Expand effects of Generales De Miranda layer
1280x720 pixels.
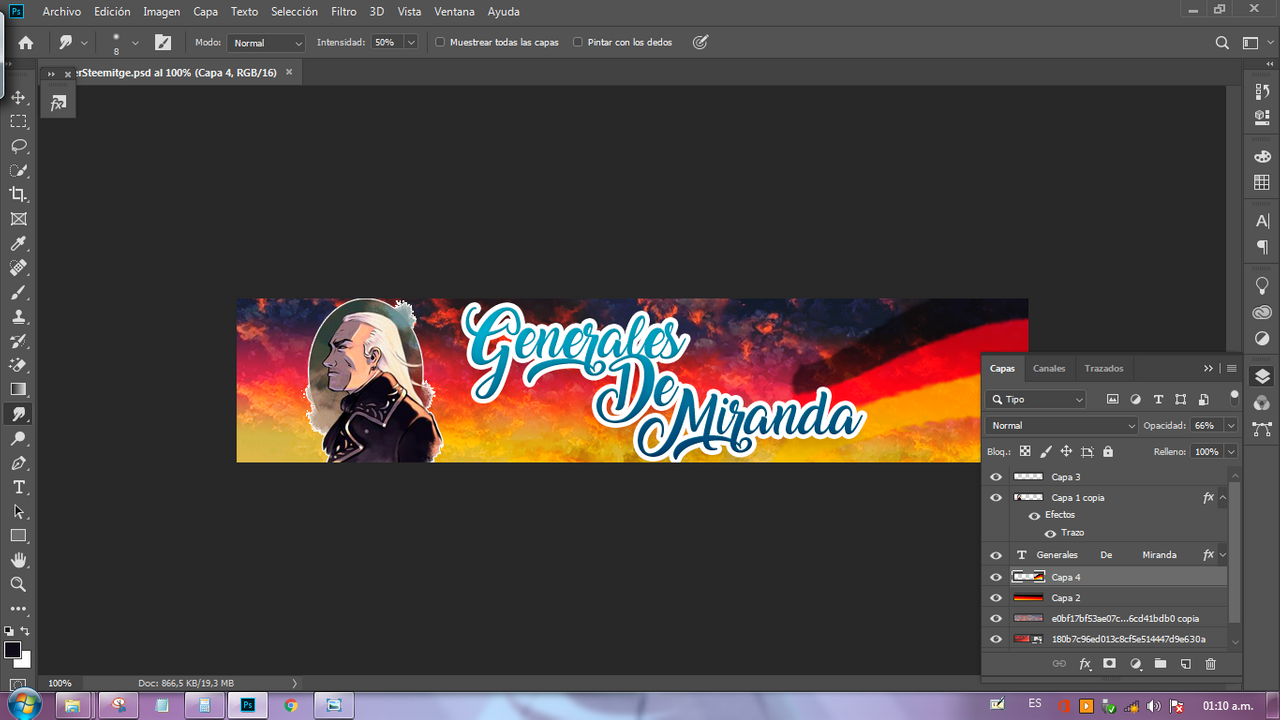coord(1223,555)
